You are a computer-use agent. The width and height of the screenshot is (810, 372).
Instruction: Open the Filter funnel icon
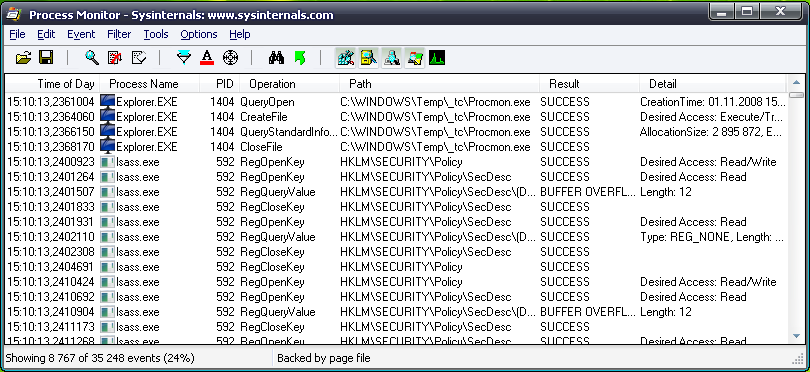(183, 57)
